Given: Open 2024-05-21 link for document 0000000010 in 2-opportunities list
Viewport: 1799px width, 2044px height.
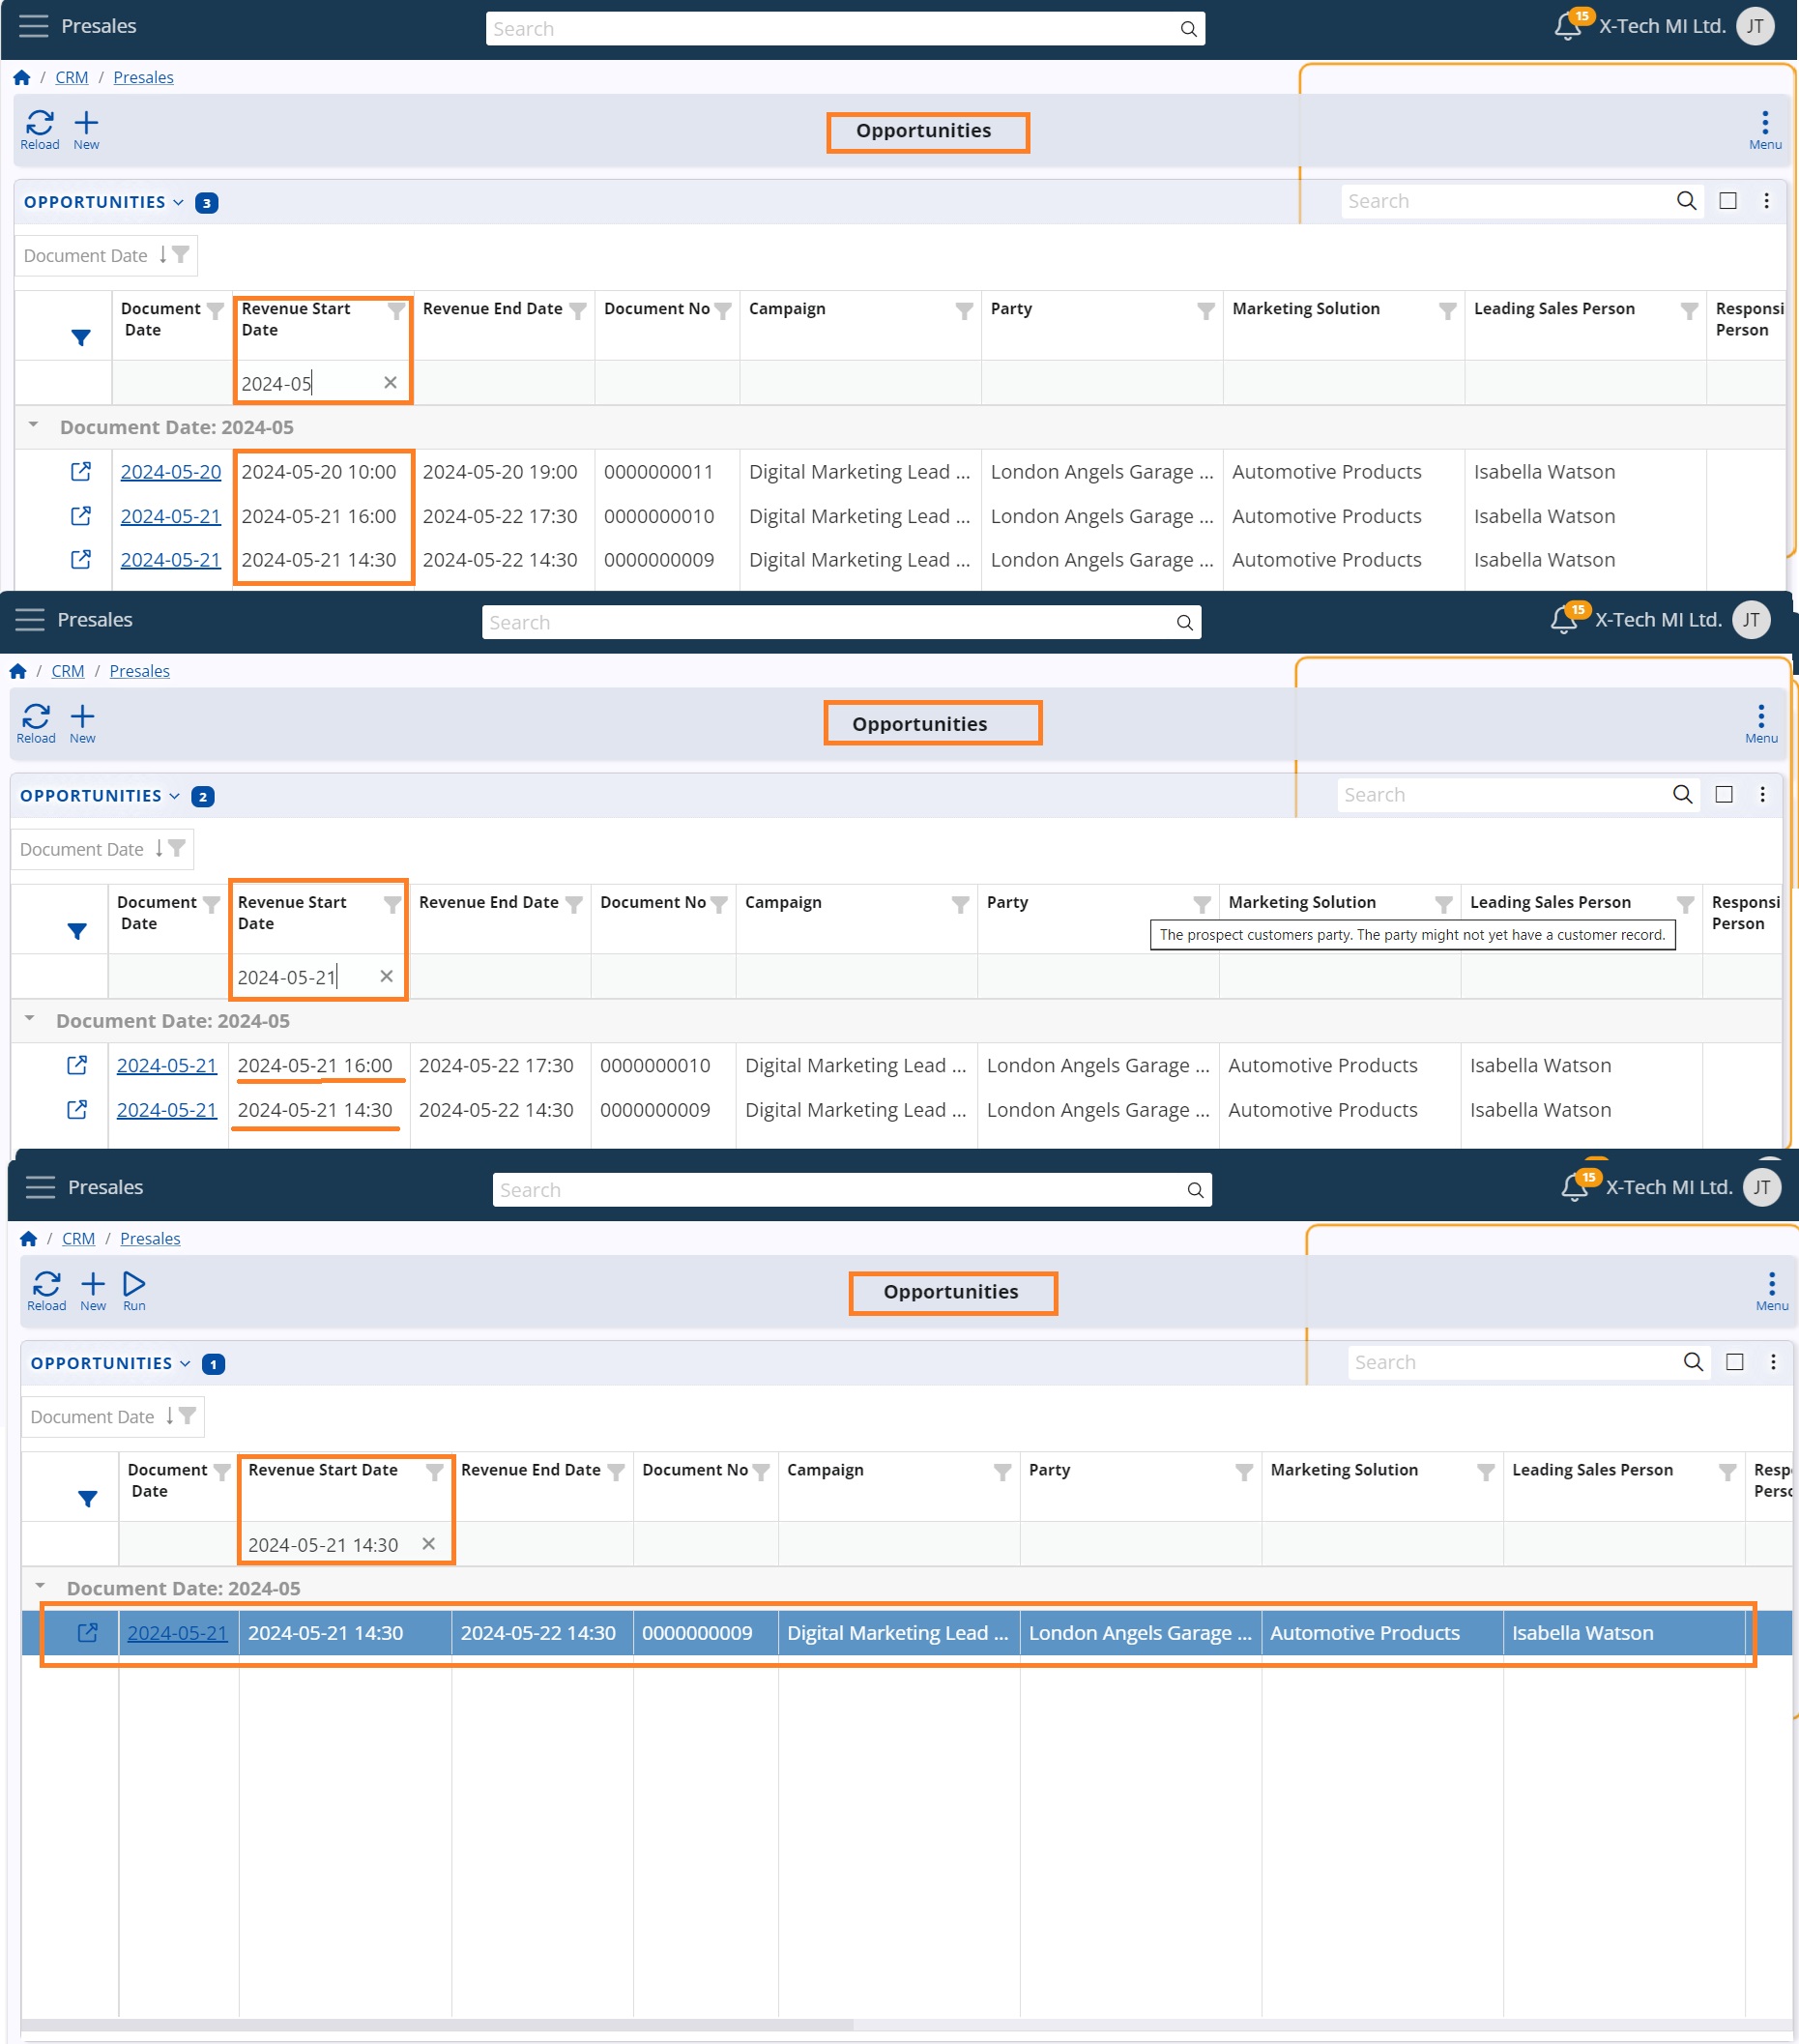Looking at the screenshot, I should coord(167,1065).
